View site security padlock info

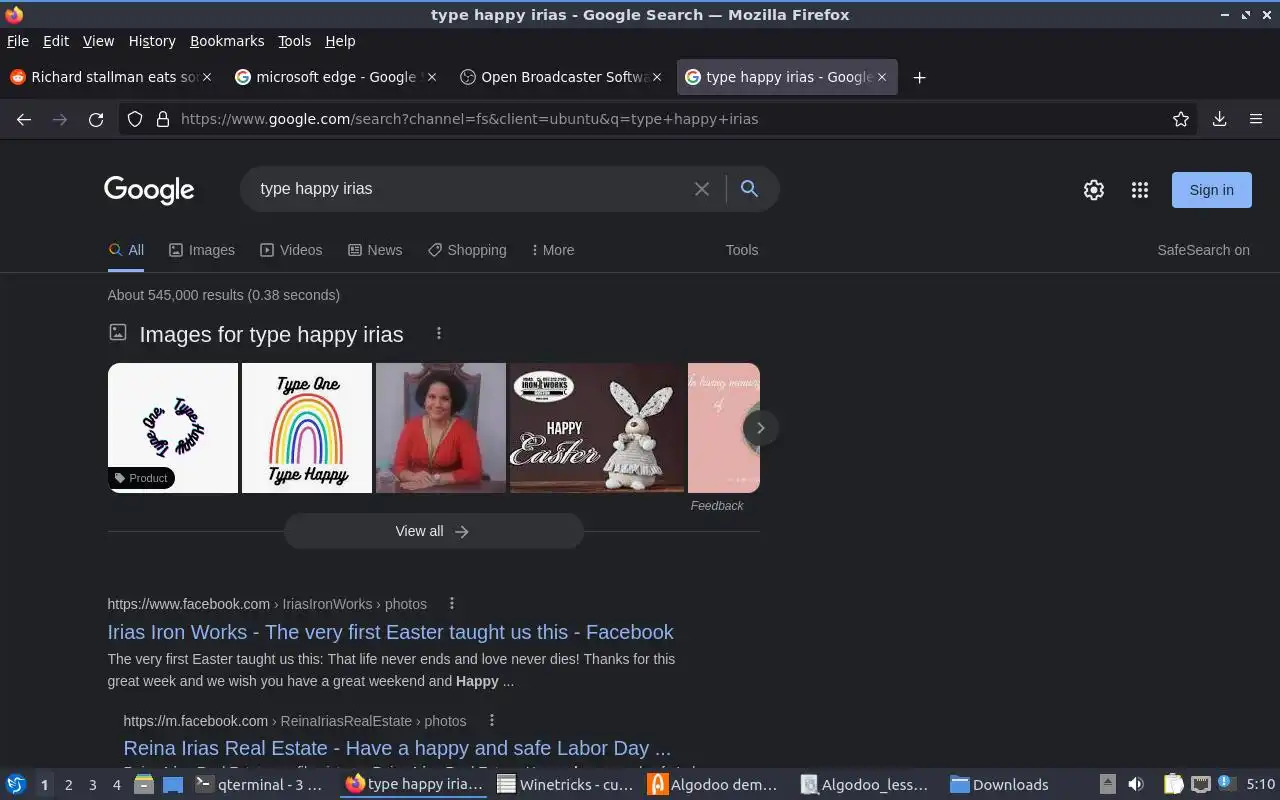coord(163,119)
